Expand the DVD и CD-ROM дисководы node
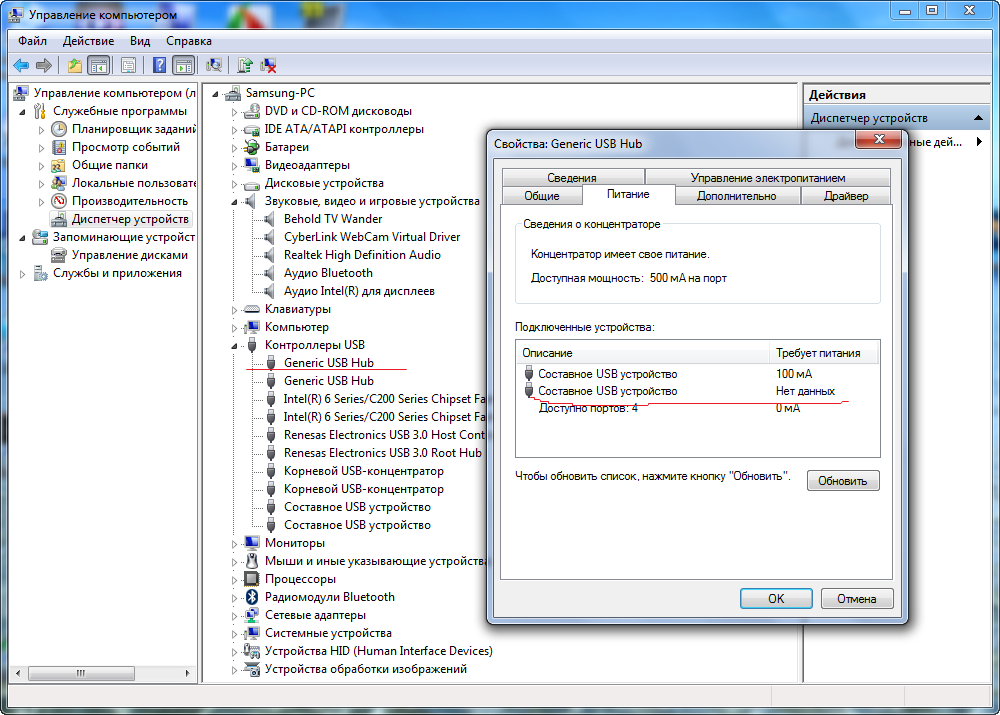The image size is (1000, 715). [236, 112]
